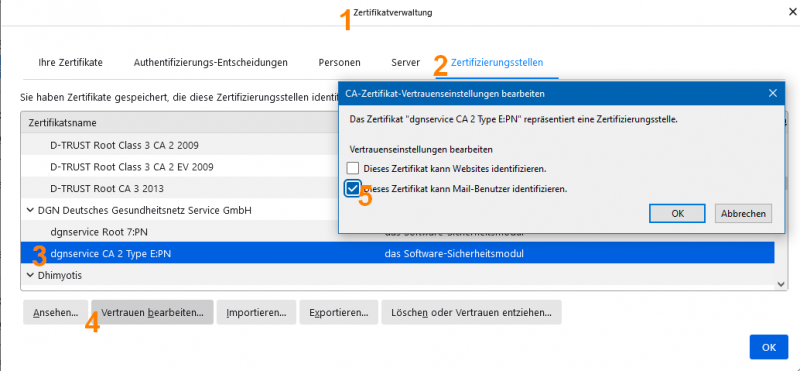The height and width of the screenshot is (371, 800).
Task: Click the list scrollbar down arrow
Action: 780,284
